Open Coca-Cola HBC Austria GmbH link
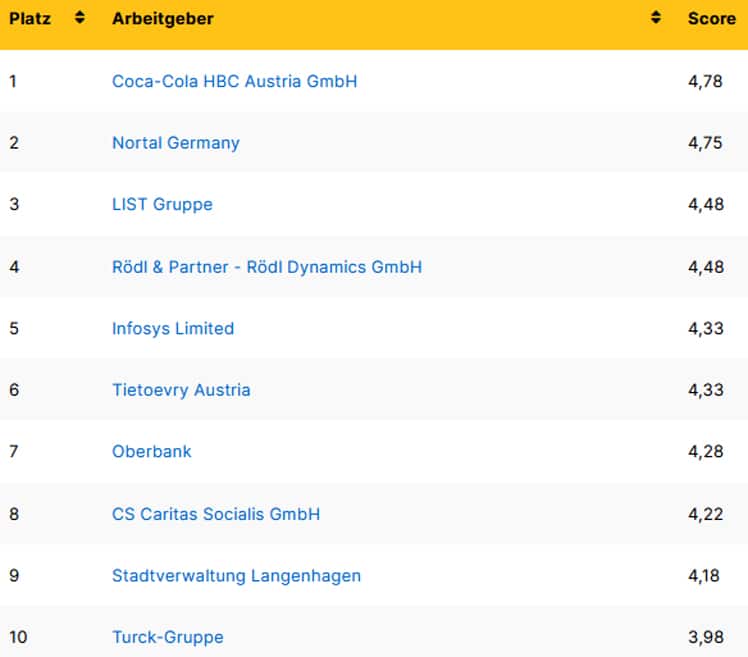 pyautogui.click(x=234, y=81)
